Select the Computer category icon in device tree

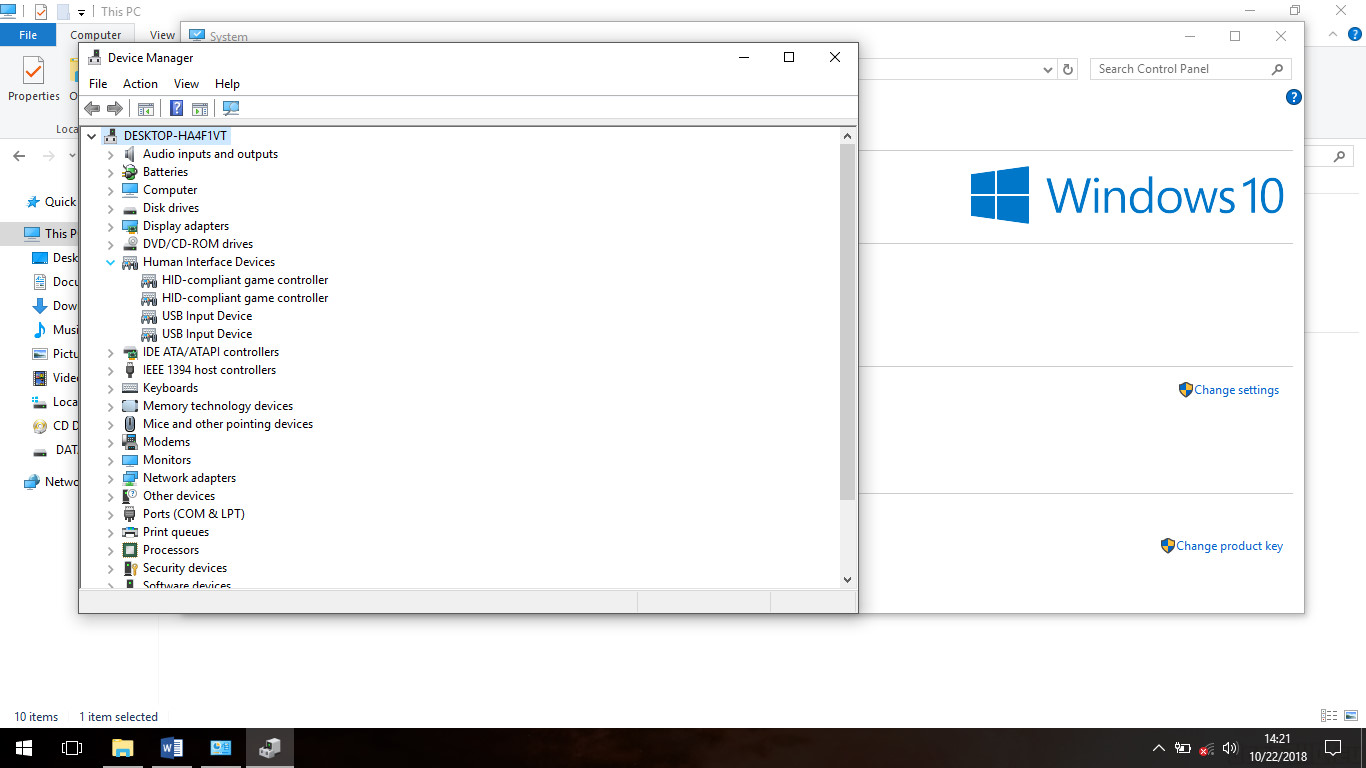click(x=130, y=190)
